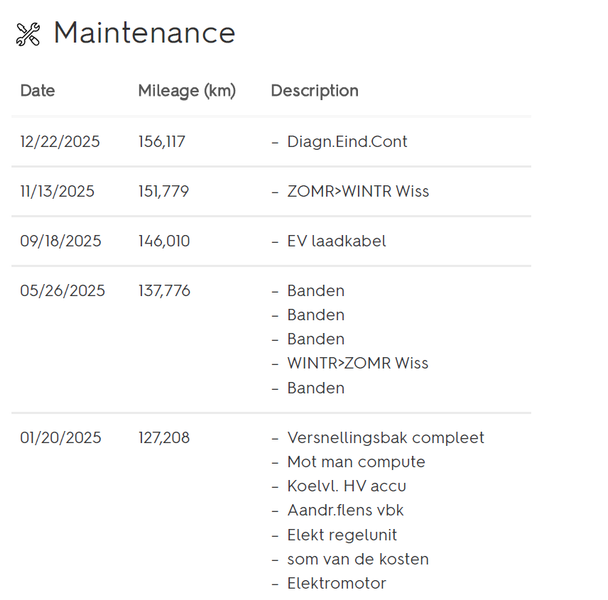Select the 12/22/2025 date entry
The height and width of the screenshot is (600, 608).
click(x=60, y=142)
